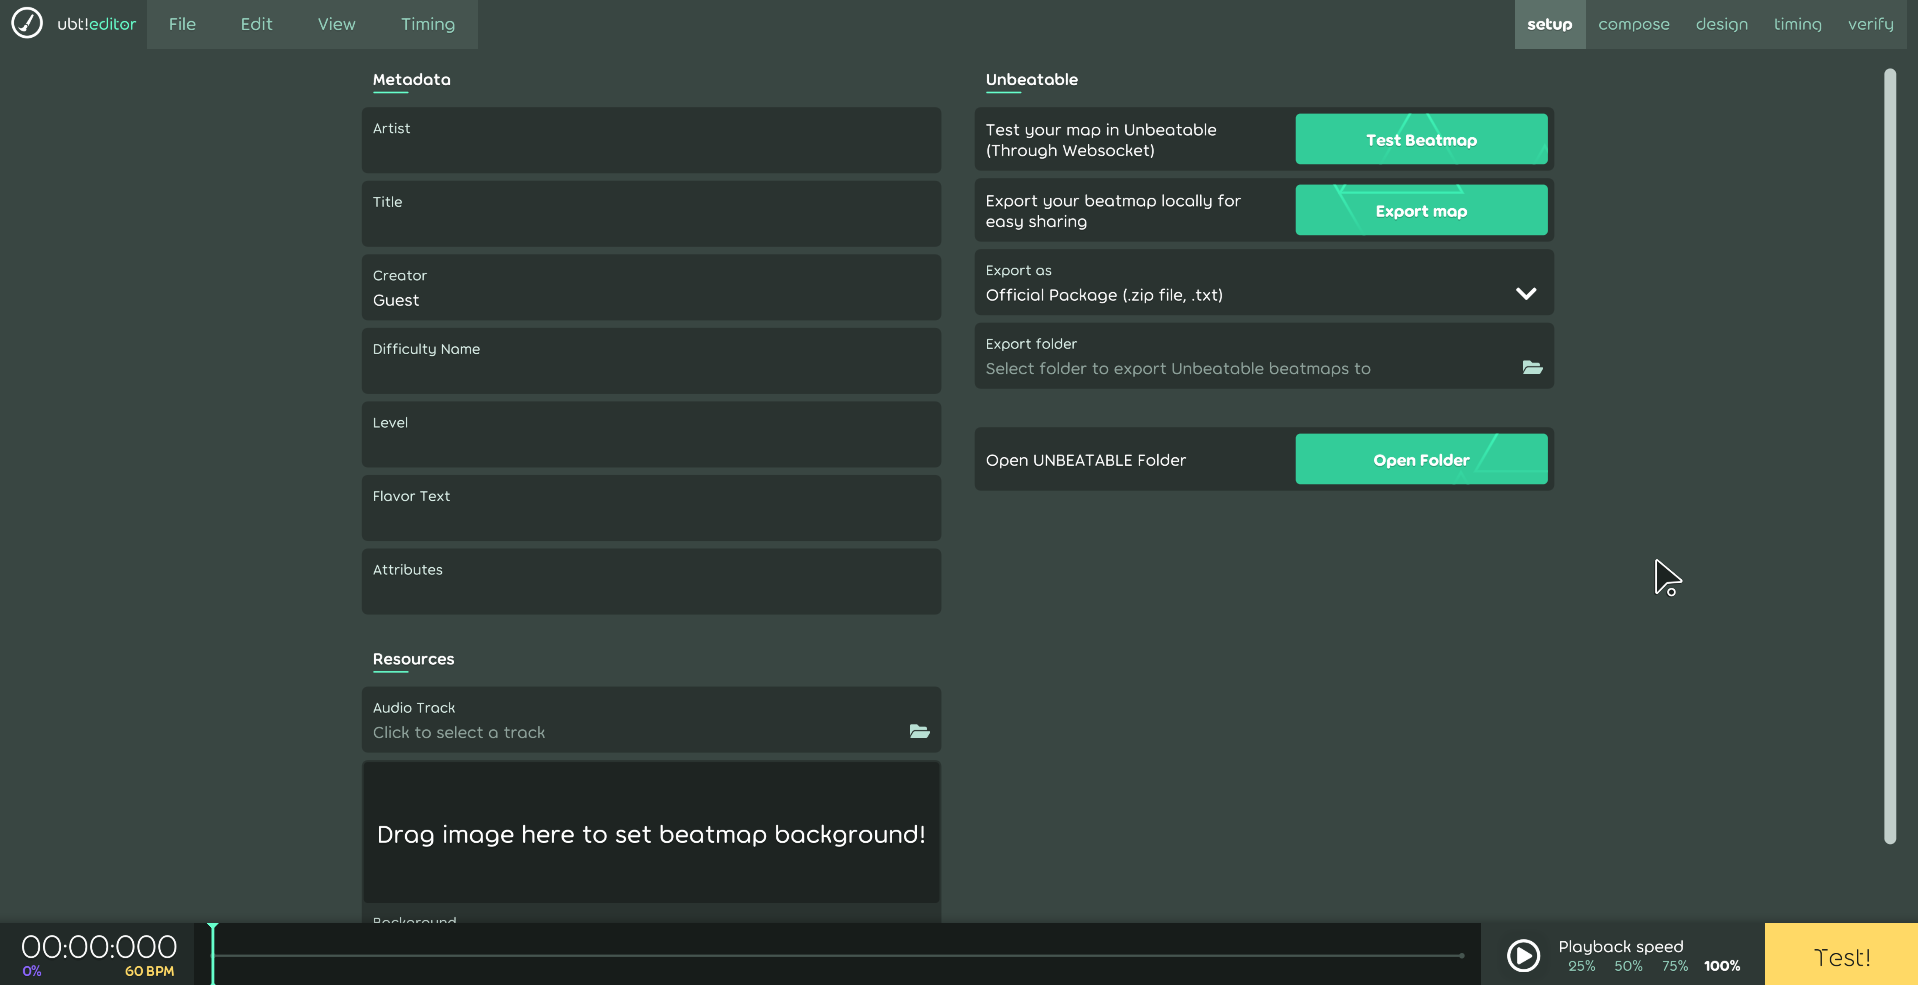Open the File menu
This screenshot has height=985, width=1918.
(182, 24)
